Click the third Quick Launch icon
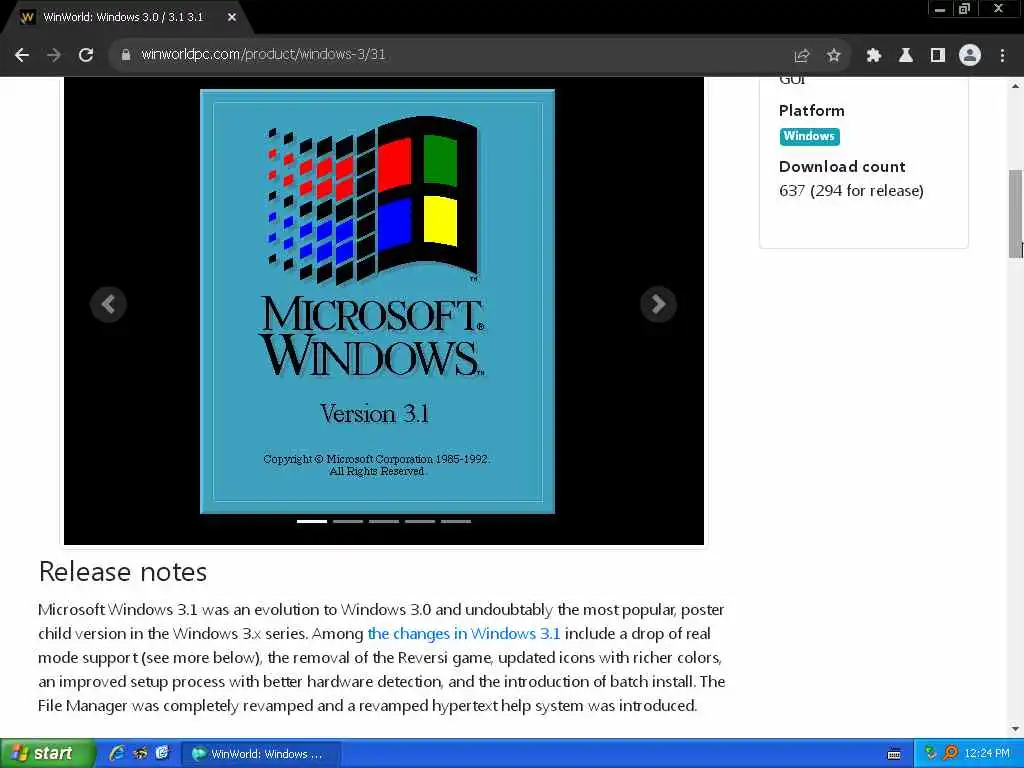Viewport: 1024px width, 768px height. click(x=162, y=754)
